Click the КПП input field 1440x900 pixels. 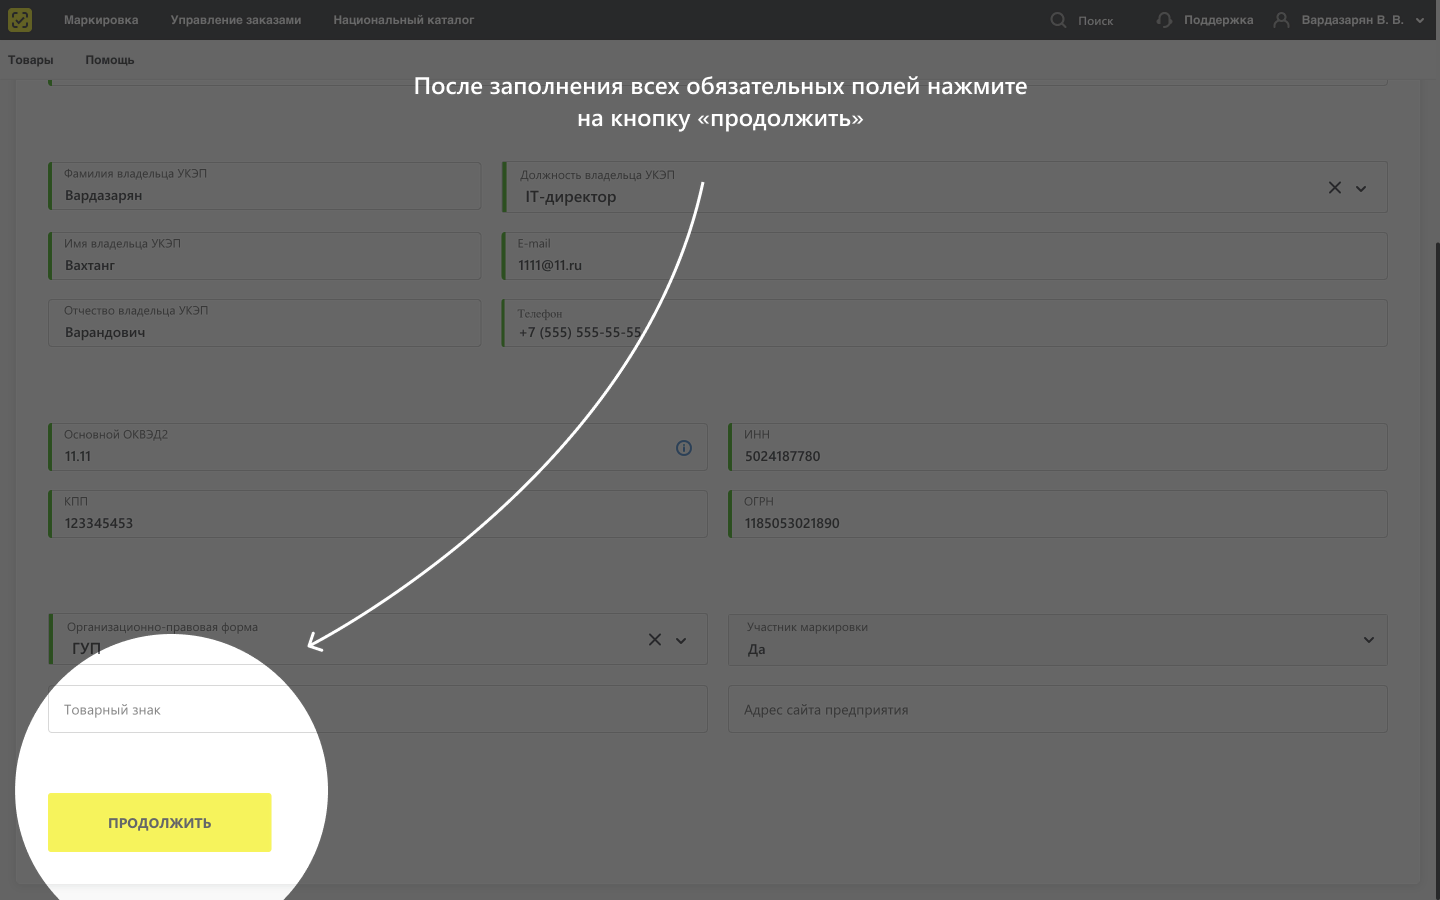click(x=378, y=514)
